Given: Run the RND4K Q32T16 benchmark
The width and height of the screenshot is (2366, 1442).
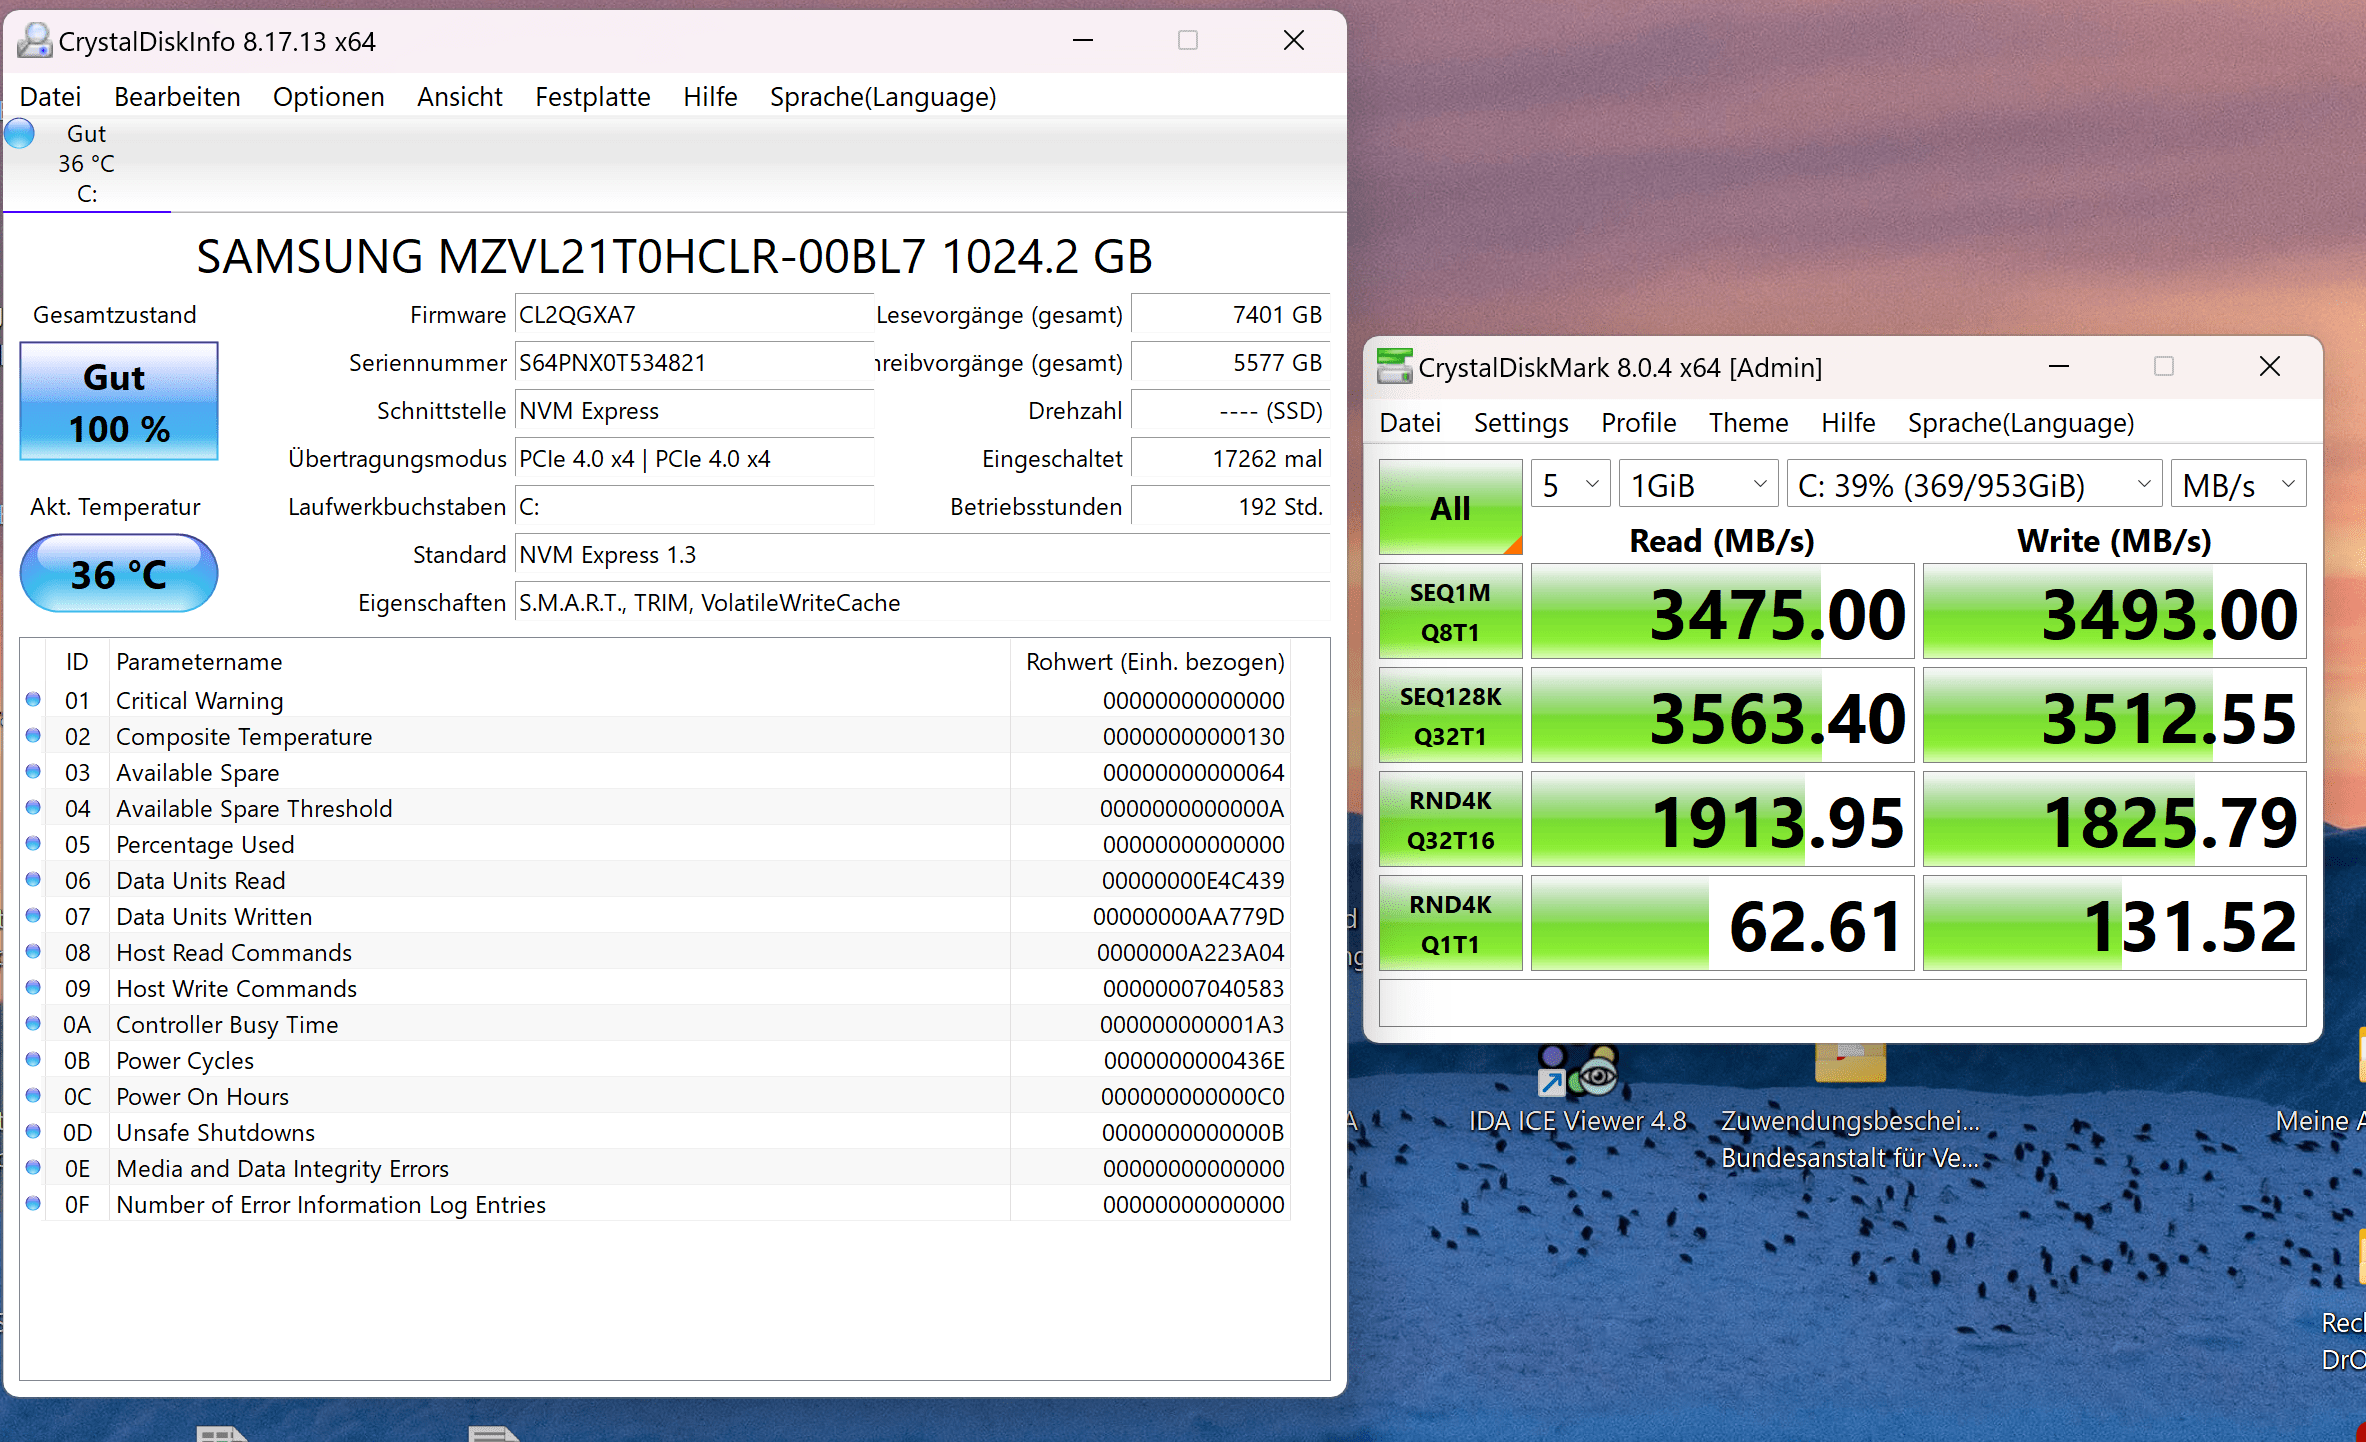Looking at the screenshot, I should 1450,819.
